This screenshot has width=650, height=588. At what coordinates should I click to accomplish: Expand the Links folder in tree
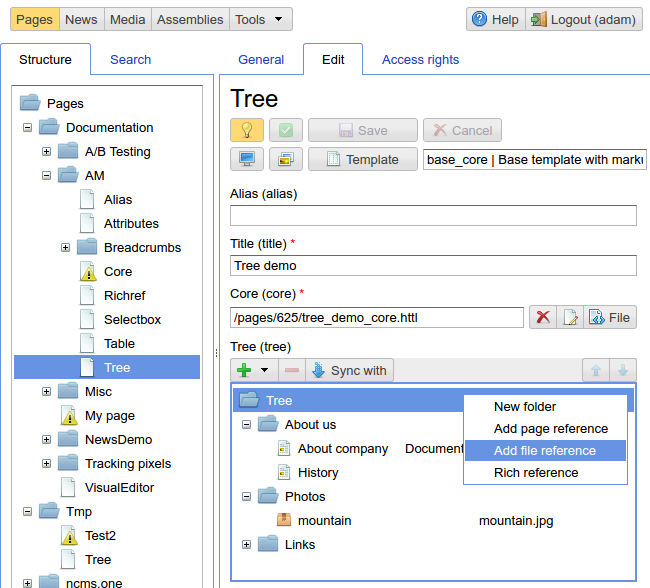246,545
